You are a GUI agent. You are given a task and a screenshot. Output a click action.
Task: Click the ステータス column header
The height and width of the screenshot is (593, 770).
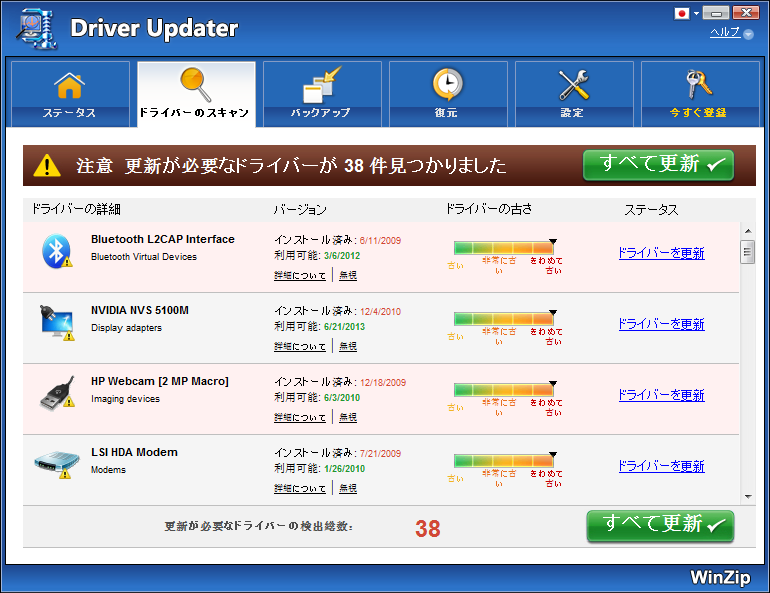651,210
